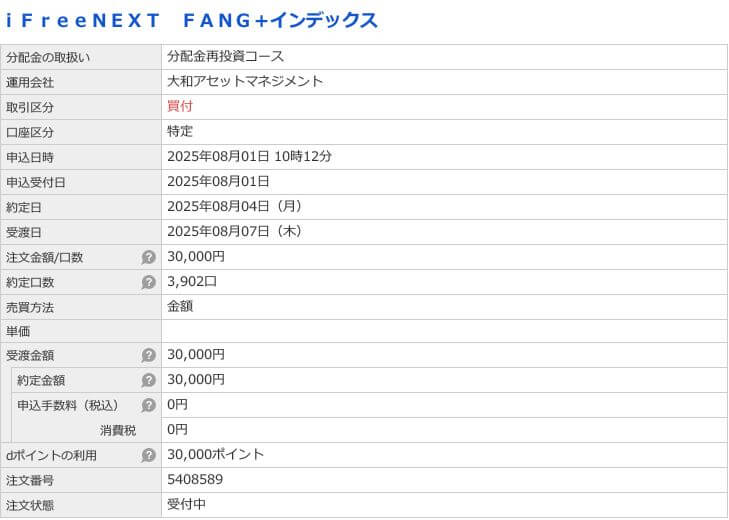Open help icon beside 申込手数料（税込）

click(x=149, y=405)
